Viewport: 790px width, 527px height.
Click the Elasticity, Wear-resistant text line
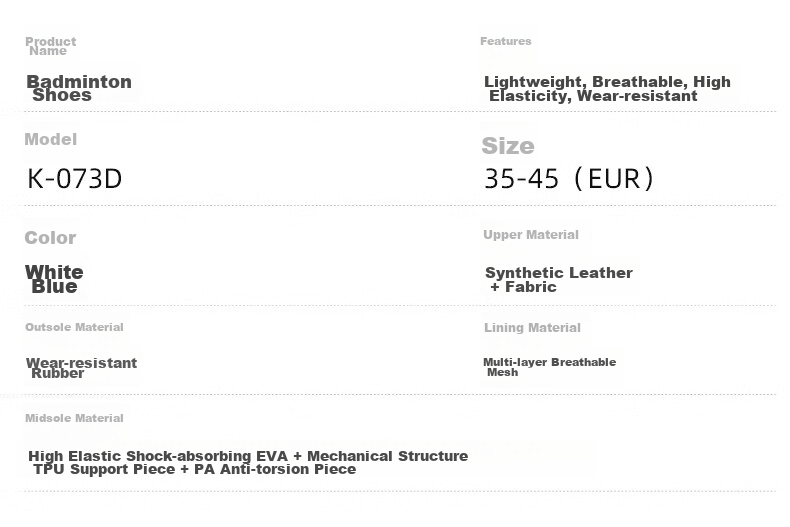[593, 96]
